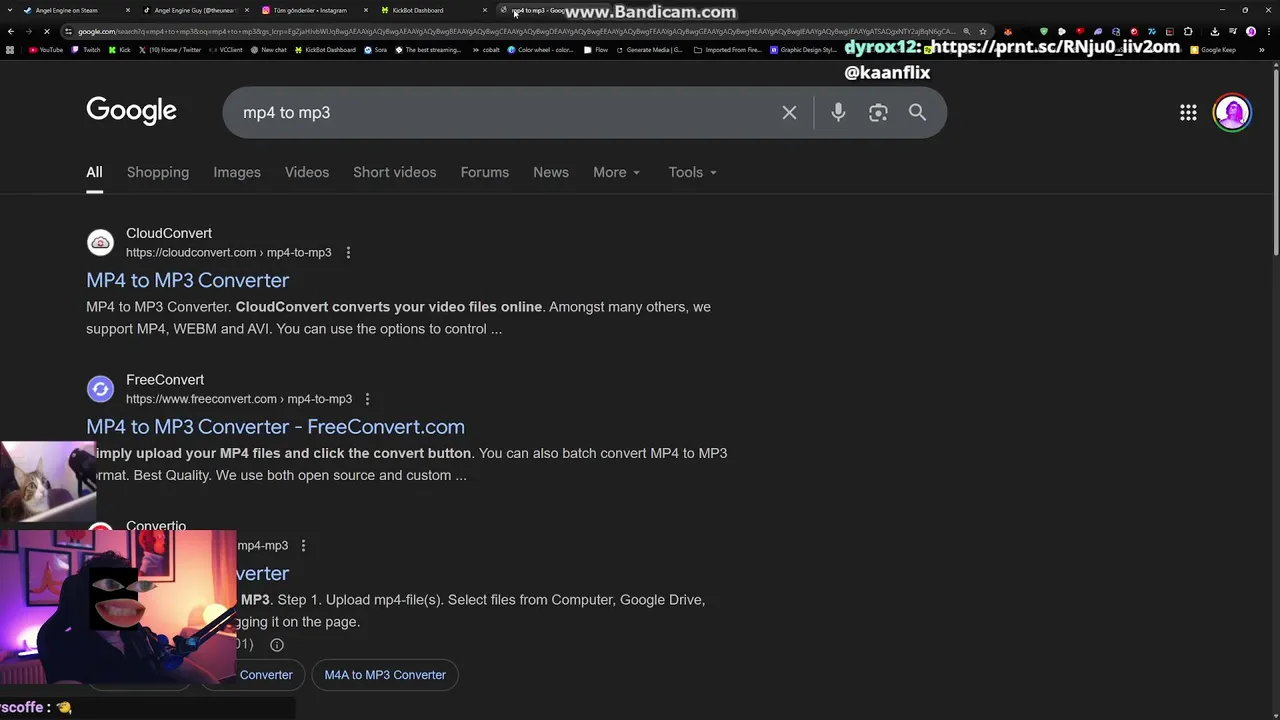Click the info icon near Convertio rating
1280x720 pixels.
[x=277, y=645]
